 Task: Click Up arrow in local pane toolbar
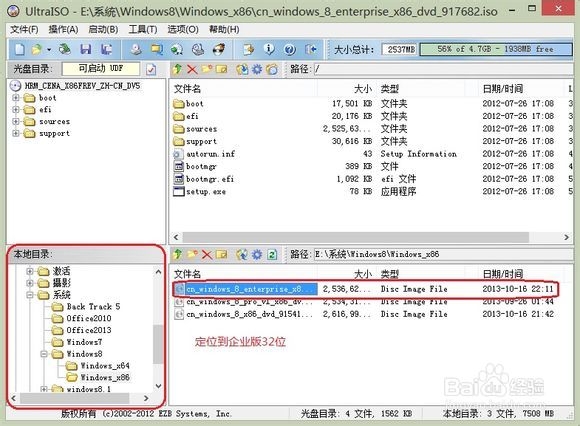pos(178,254)
